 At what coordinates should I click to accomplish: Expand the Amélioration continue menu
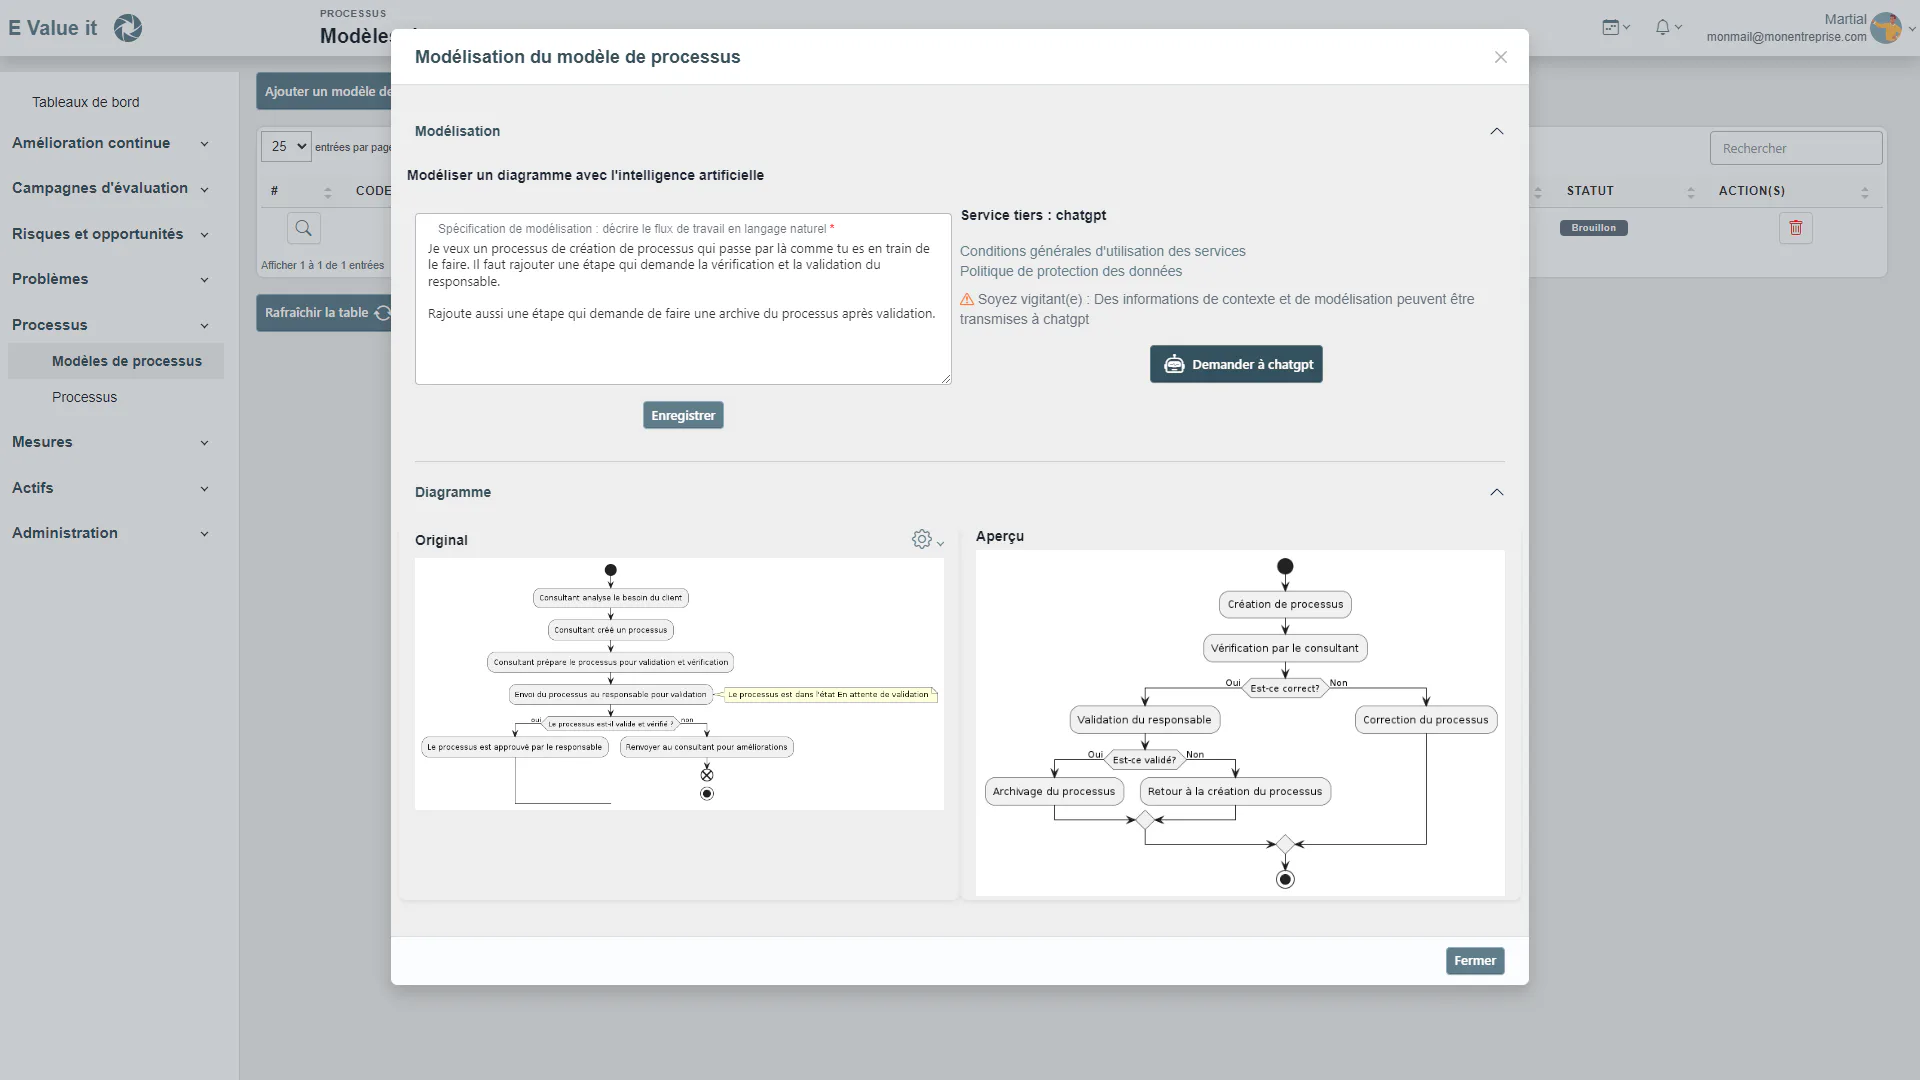pyautogui.click(x=111, y=143)
